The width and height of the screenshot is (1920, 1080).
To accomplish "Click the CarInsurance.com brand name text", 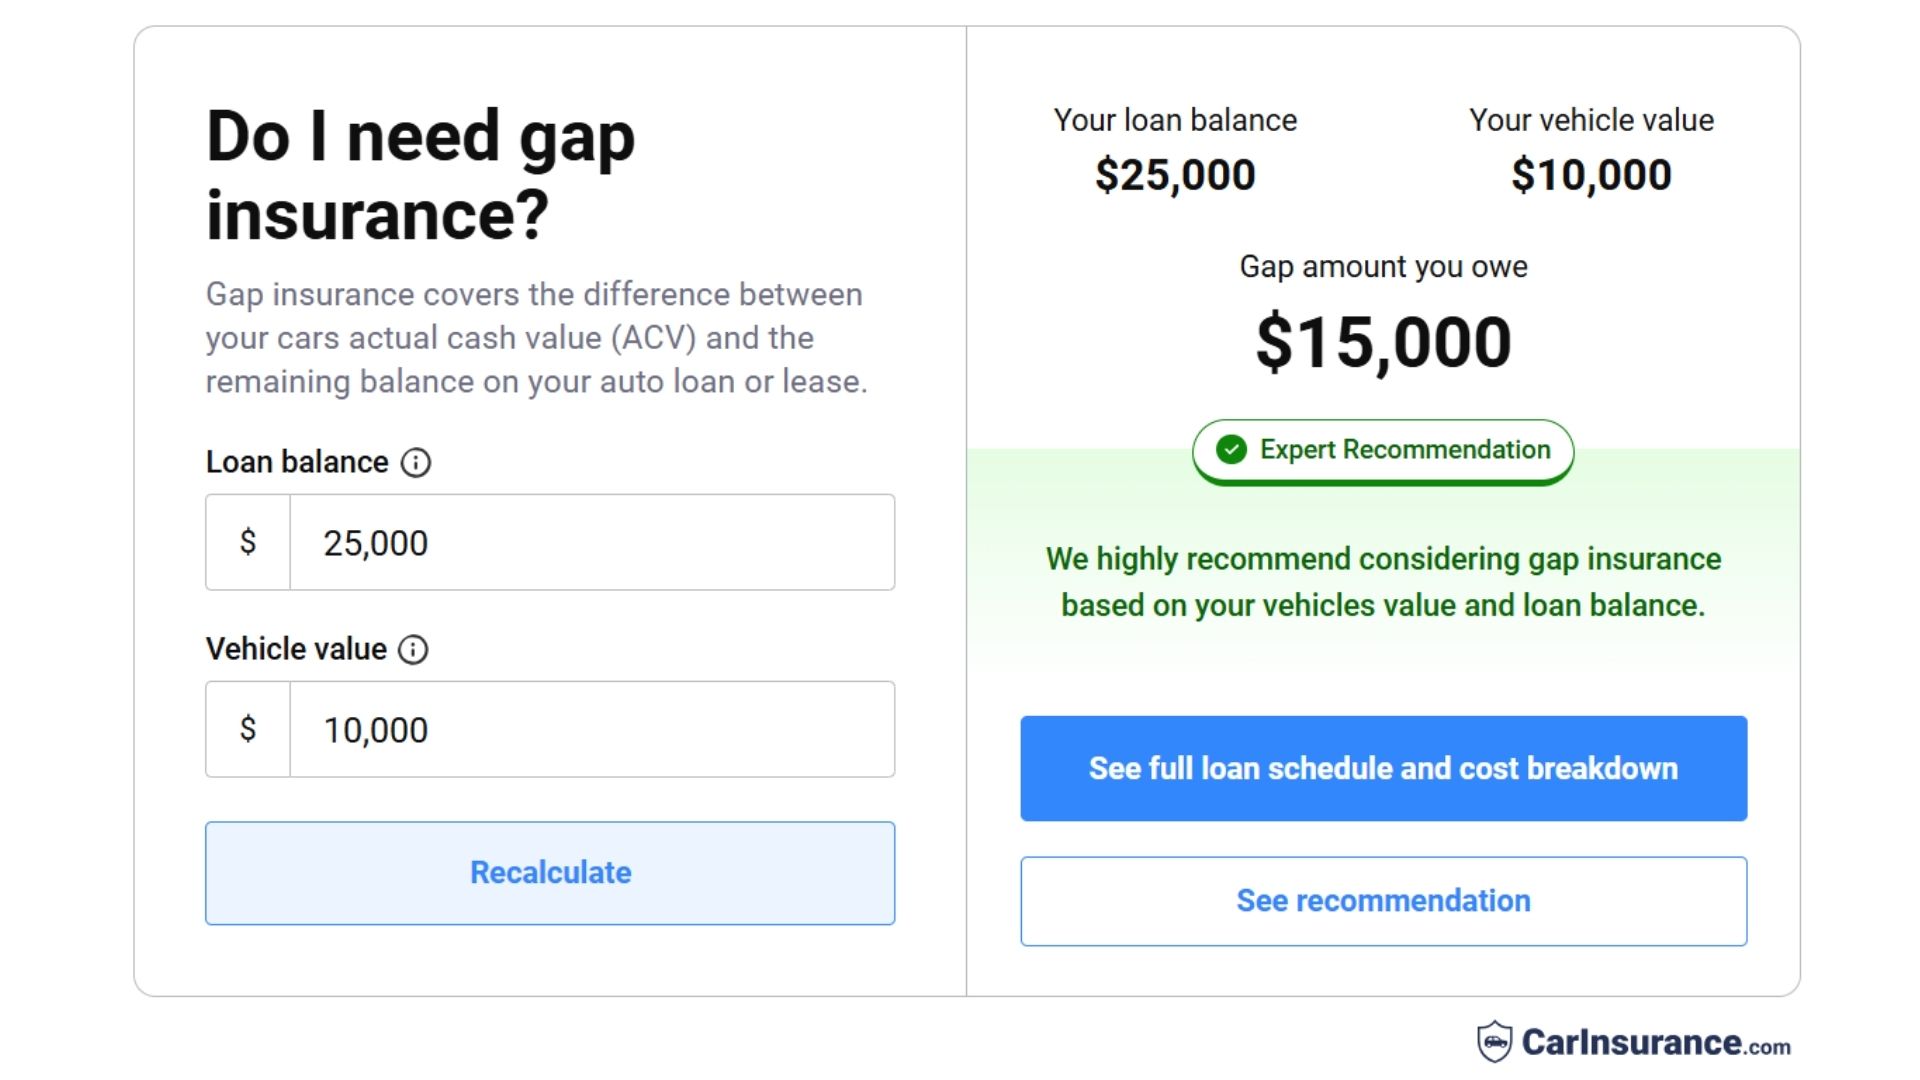I will (1656, 1043).
